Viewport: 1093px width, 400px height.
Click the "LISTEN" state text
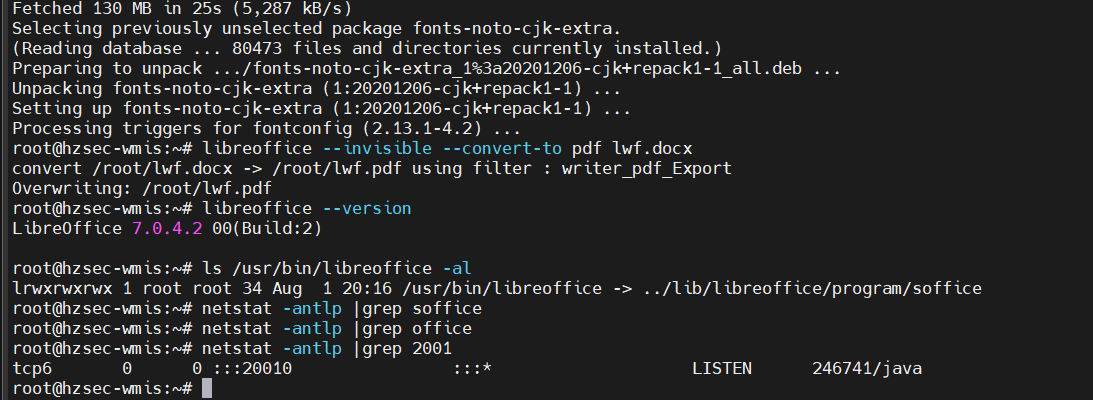coord(721,368)
